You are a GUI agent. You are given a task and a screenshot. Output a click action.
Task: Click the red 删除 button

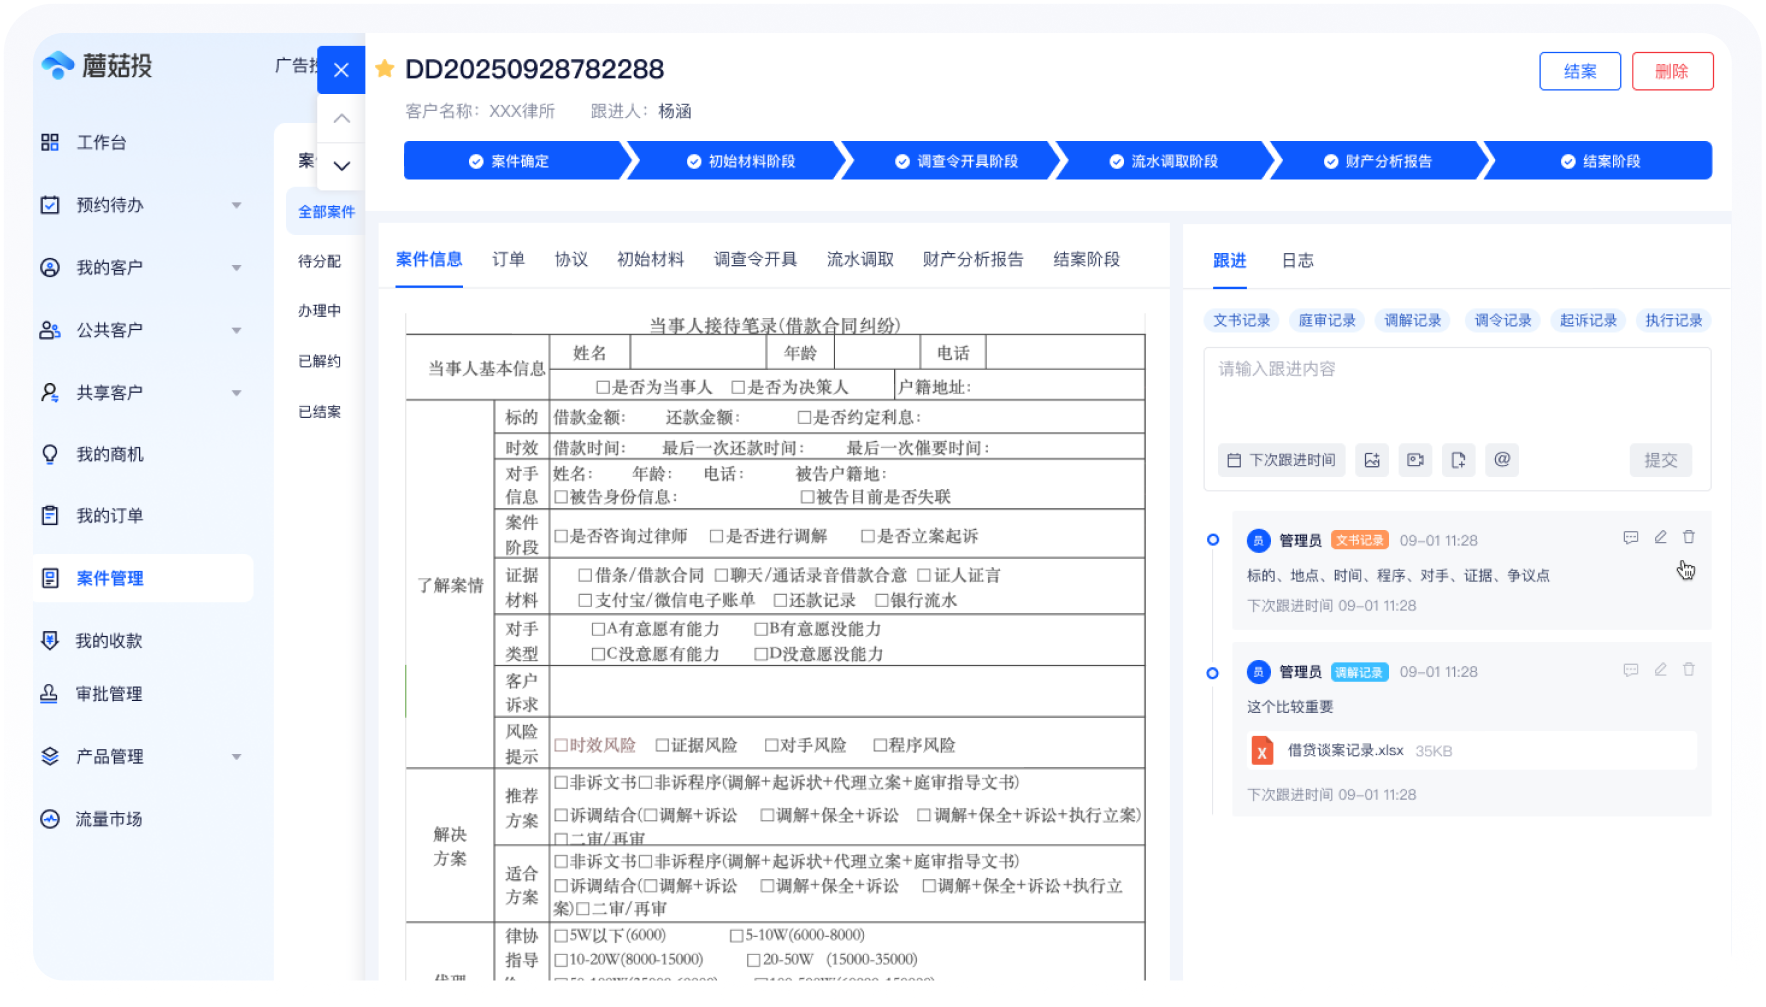coord(1671,71)
